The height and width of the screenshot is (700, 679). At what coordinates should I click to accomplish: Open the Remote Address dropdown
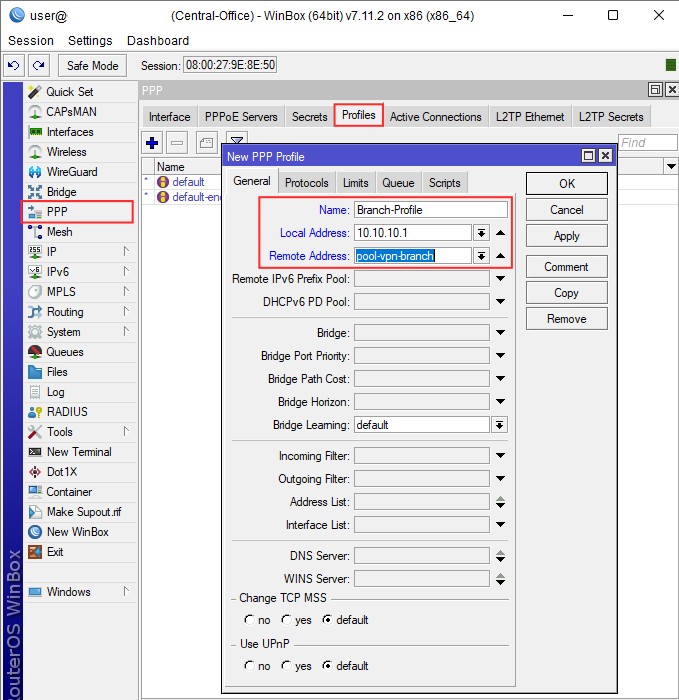(x=481, y=256)
